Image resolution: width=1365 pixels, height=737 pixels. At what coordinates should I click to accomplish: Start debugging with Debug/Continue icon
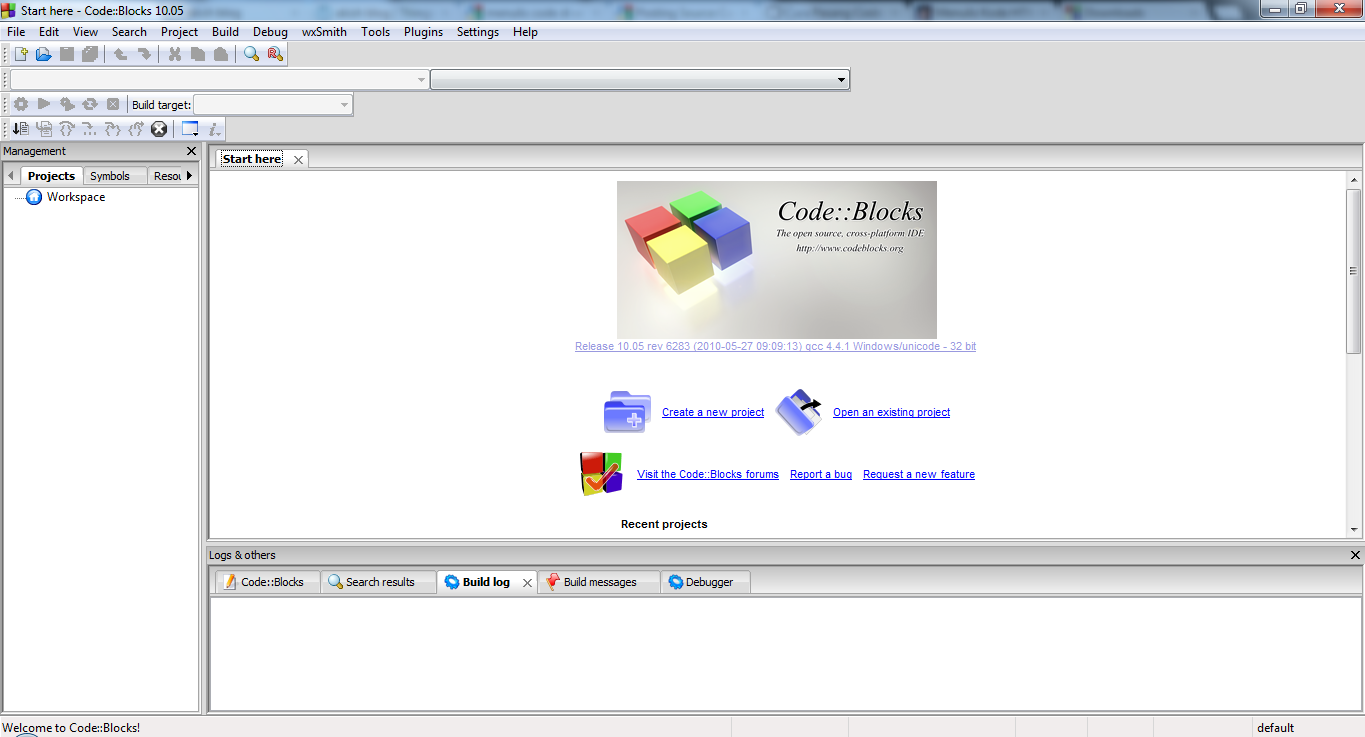pos(21,129)
